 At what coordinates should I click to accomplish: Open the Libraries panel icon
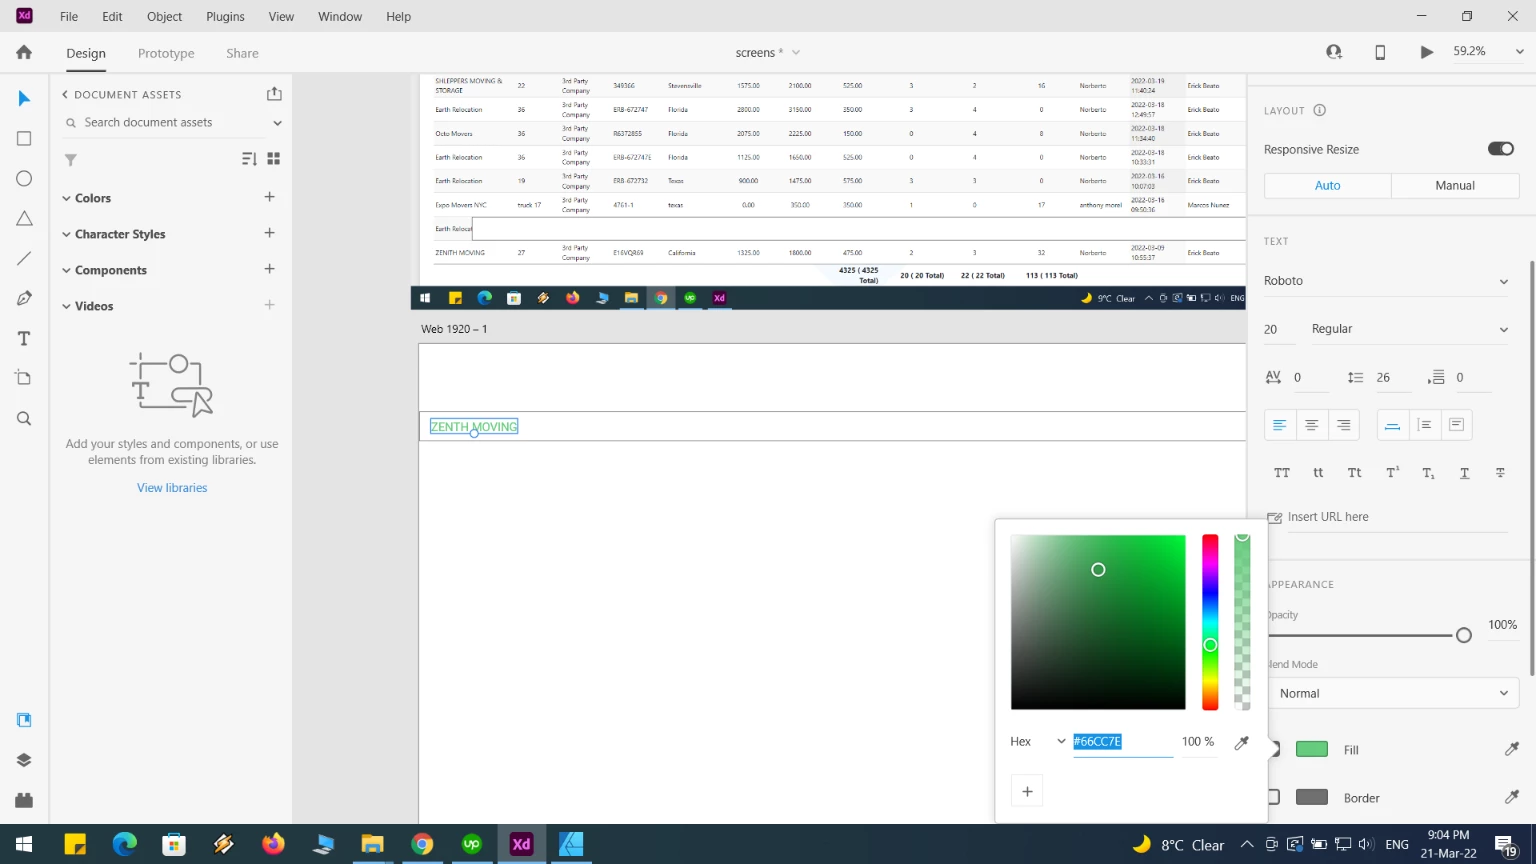24,720
